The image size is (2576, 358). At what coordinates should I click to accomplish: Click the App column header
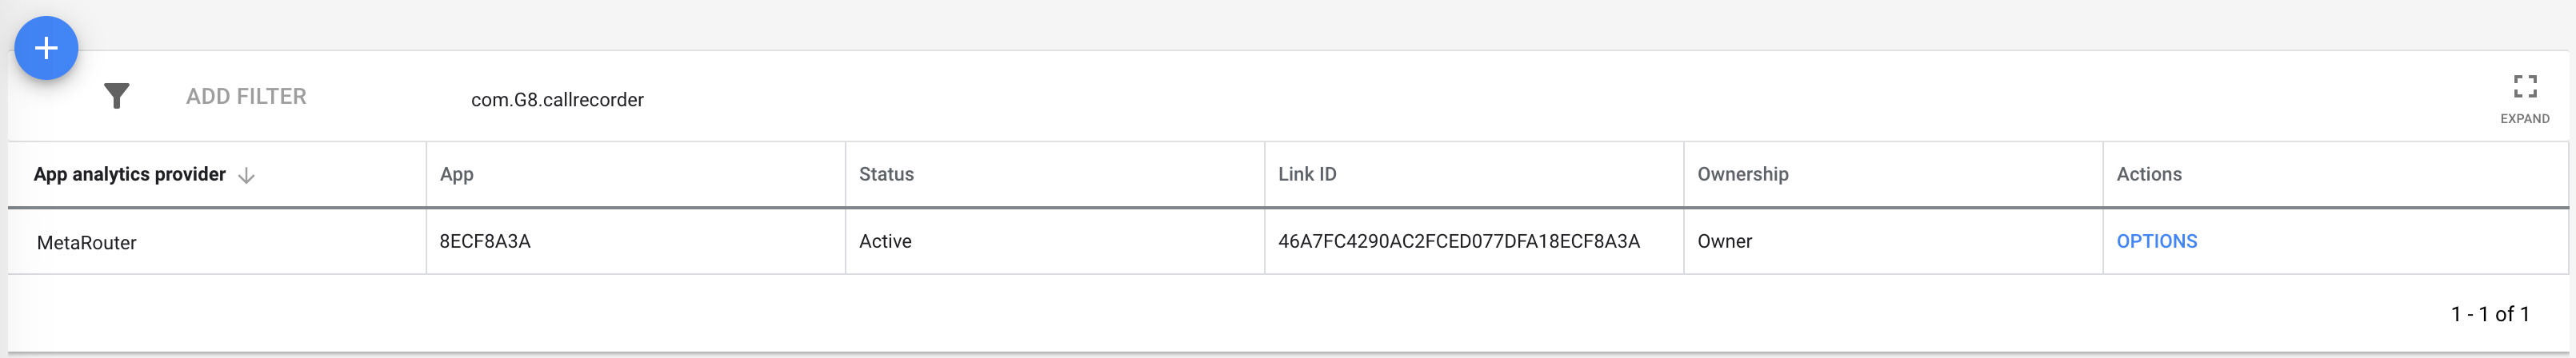coord(457,174)
